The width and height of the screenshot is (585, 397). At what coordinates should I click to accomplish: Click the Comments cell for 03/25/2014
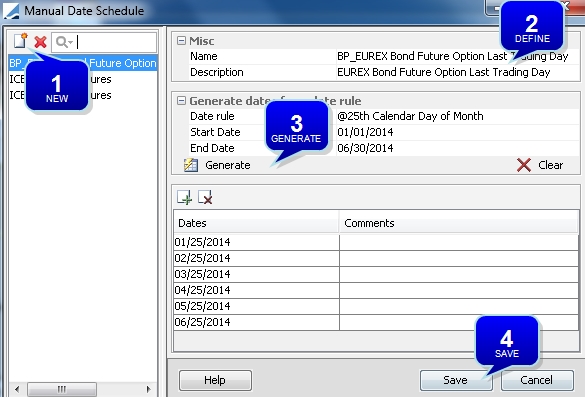459,274
